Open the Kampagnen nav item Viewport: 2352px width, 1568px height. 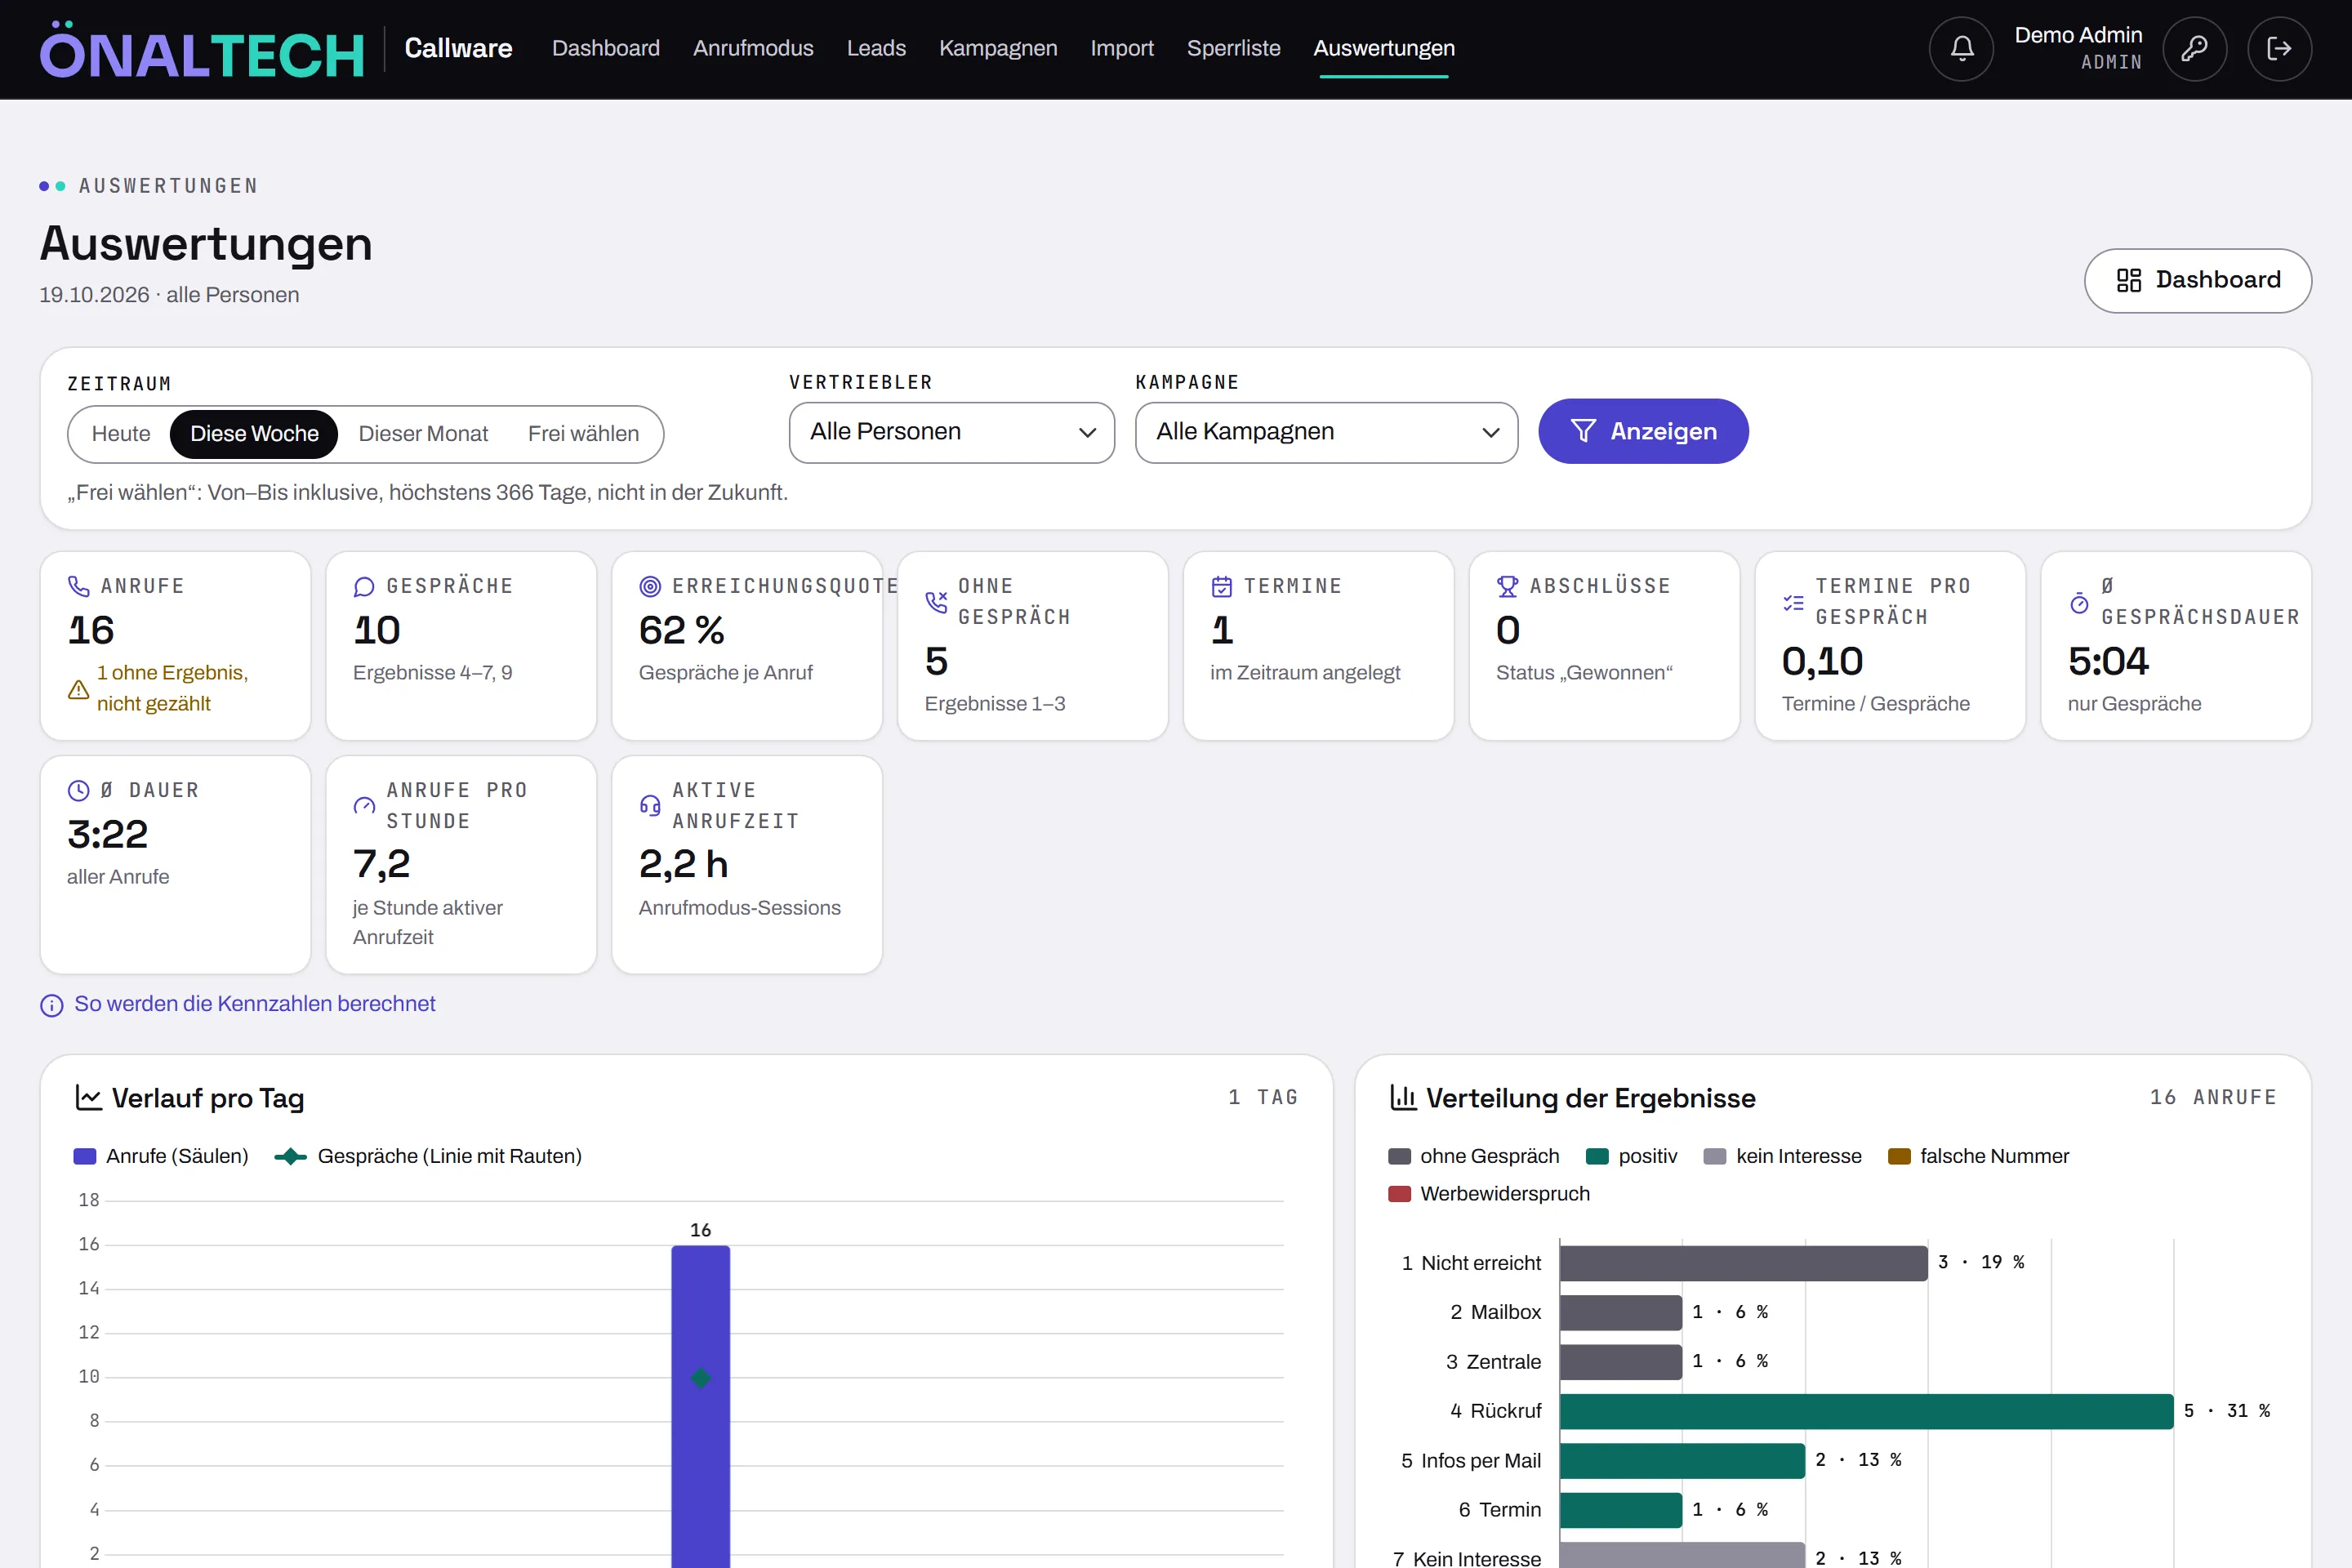[x=997, y=48]
